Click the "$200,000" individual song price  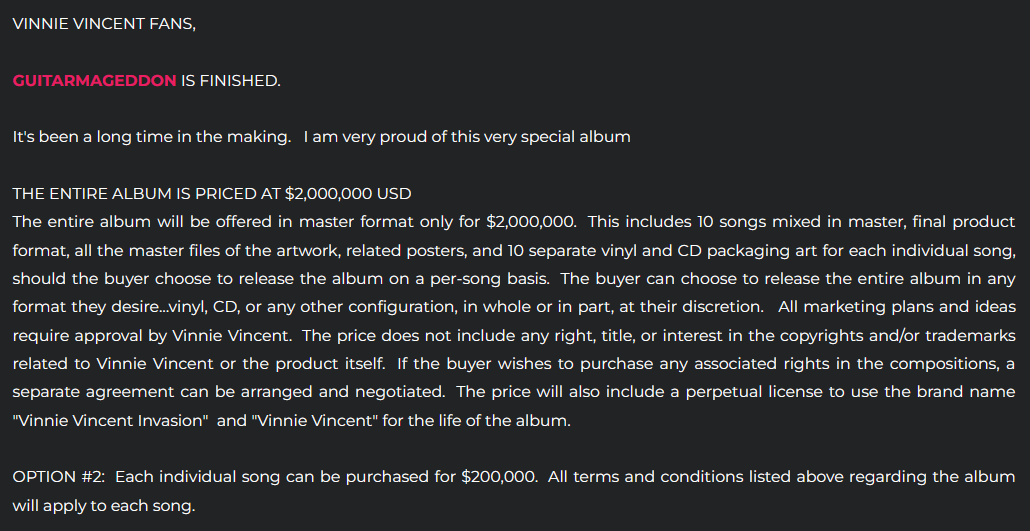498,477
